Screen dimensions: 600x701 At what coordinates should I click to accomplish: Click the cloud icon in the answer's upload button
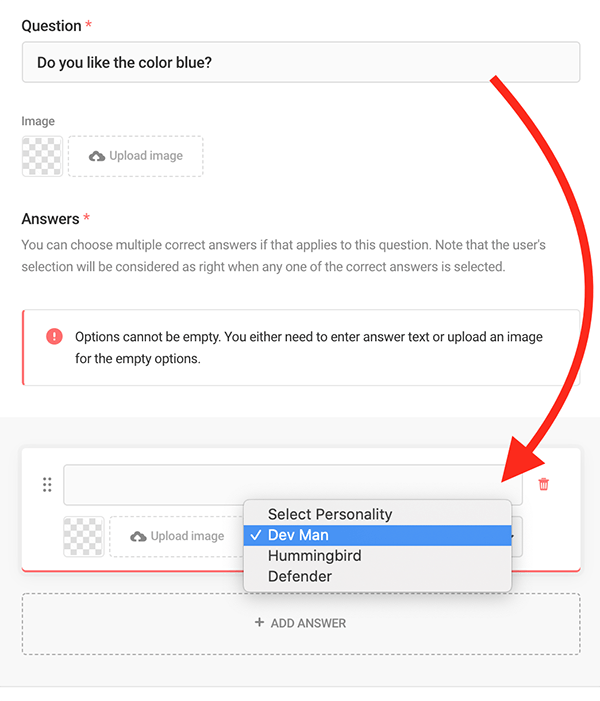point(138,536)
